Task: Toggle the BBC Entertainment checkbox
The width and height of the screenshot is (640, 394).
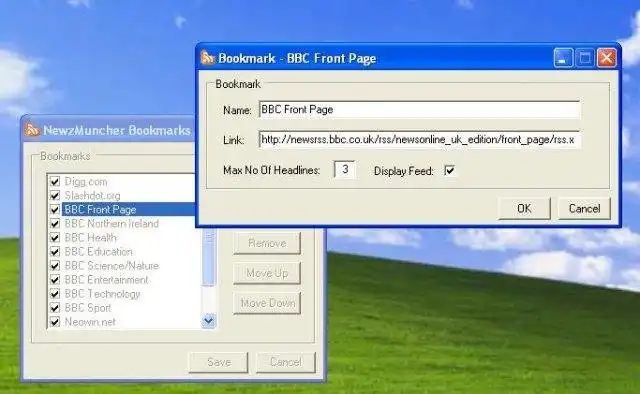Action: [55, 280]
